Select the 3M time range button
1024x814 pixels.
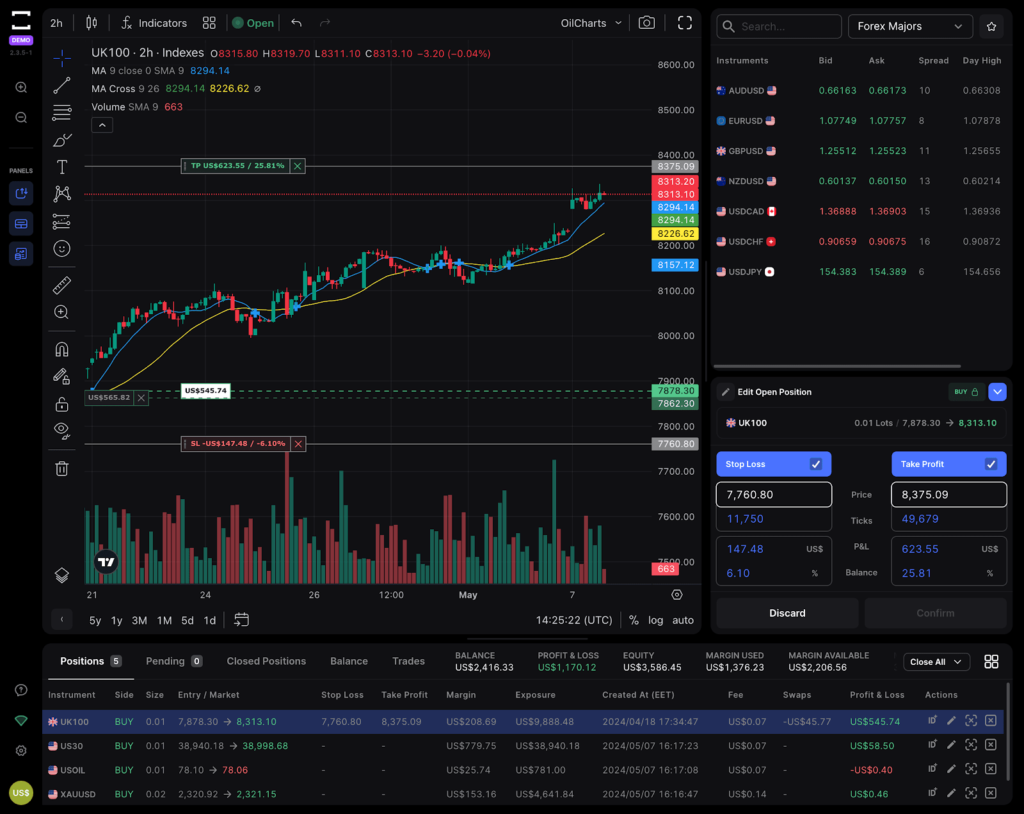coord(139,620)
